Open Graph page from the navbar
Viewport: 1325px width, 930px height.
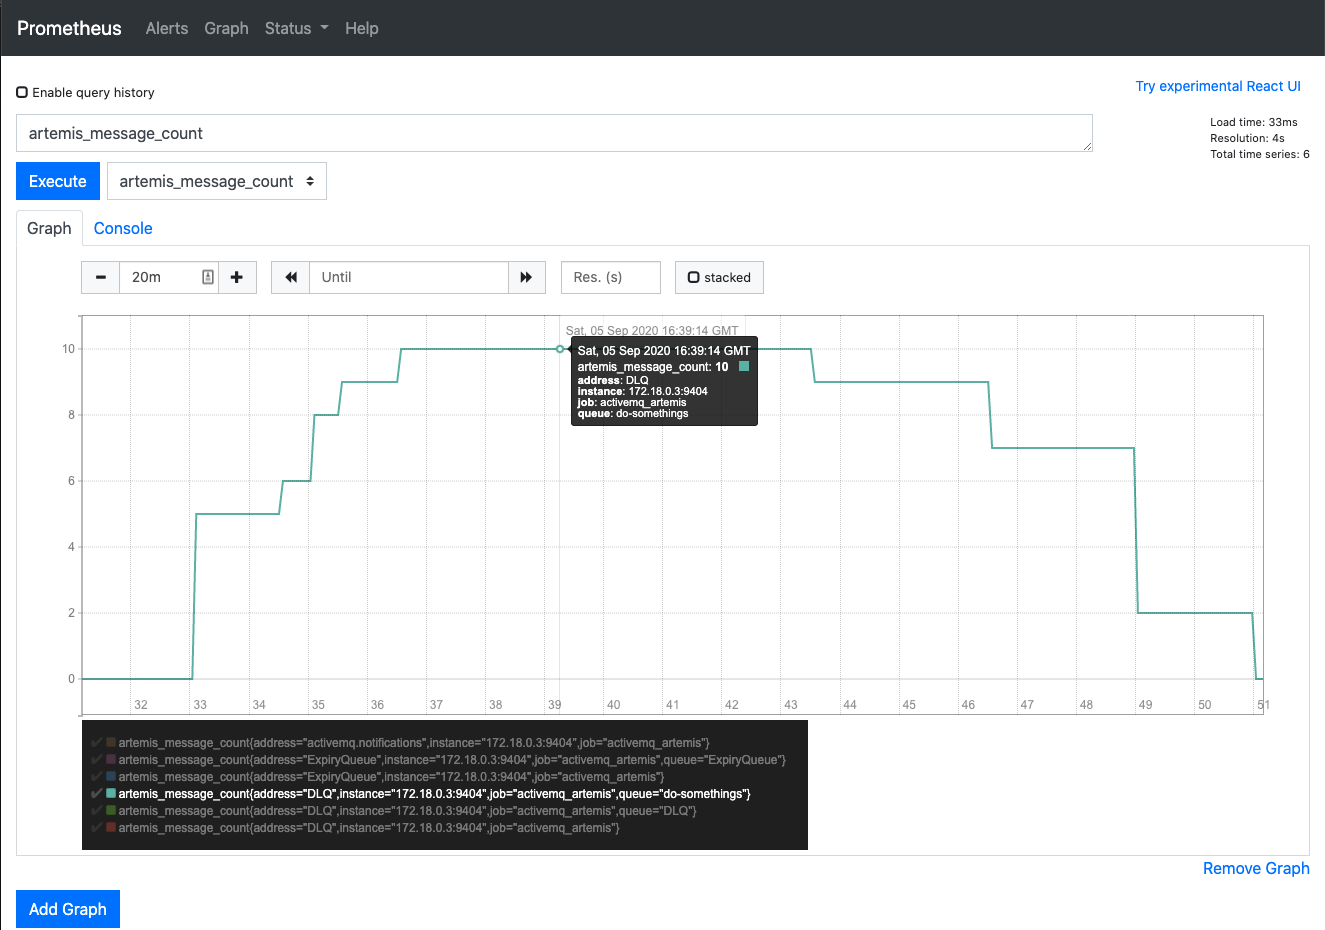(x=226, y=28)
